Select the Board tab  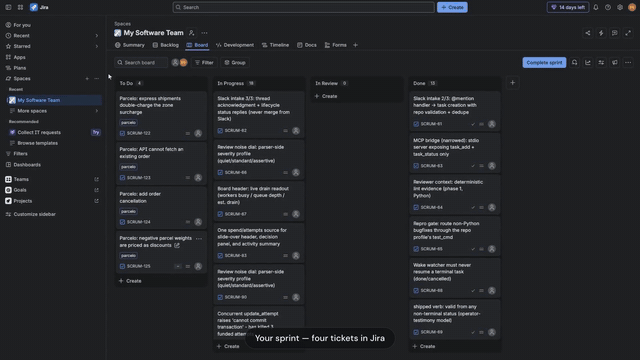(197, 45)
